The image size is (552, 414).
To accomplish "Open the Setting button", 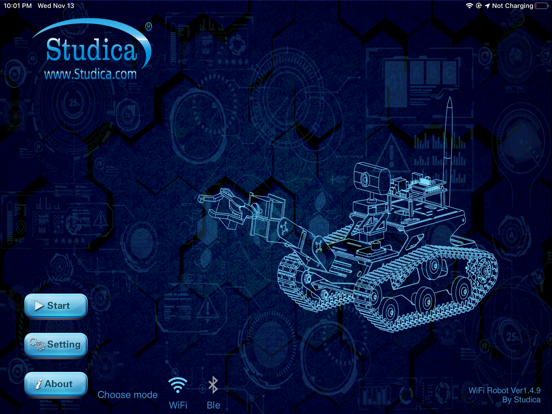I will click(56, 345).
